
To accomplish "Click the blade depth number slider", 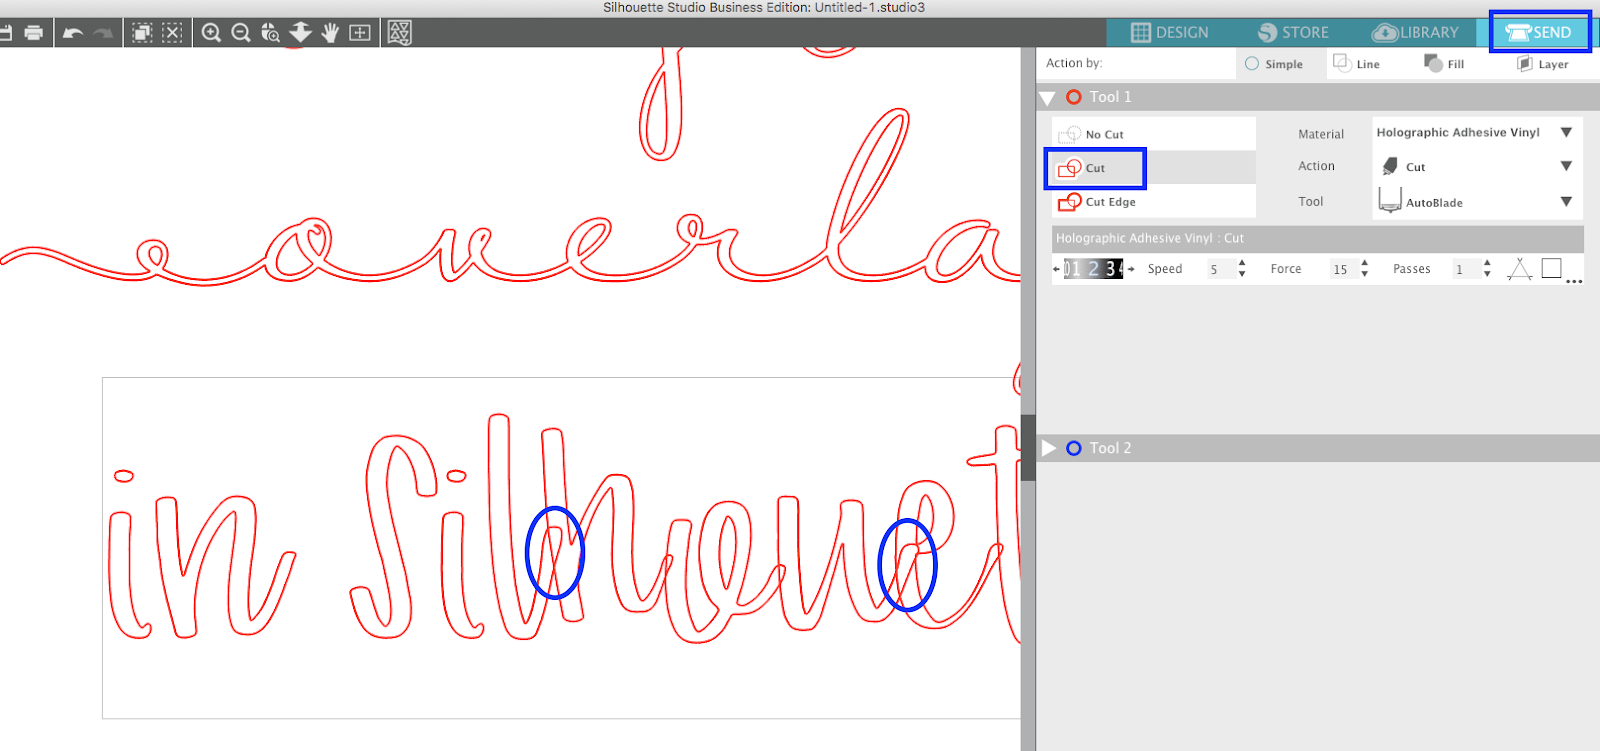I will coord(1093,268).
